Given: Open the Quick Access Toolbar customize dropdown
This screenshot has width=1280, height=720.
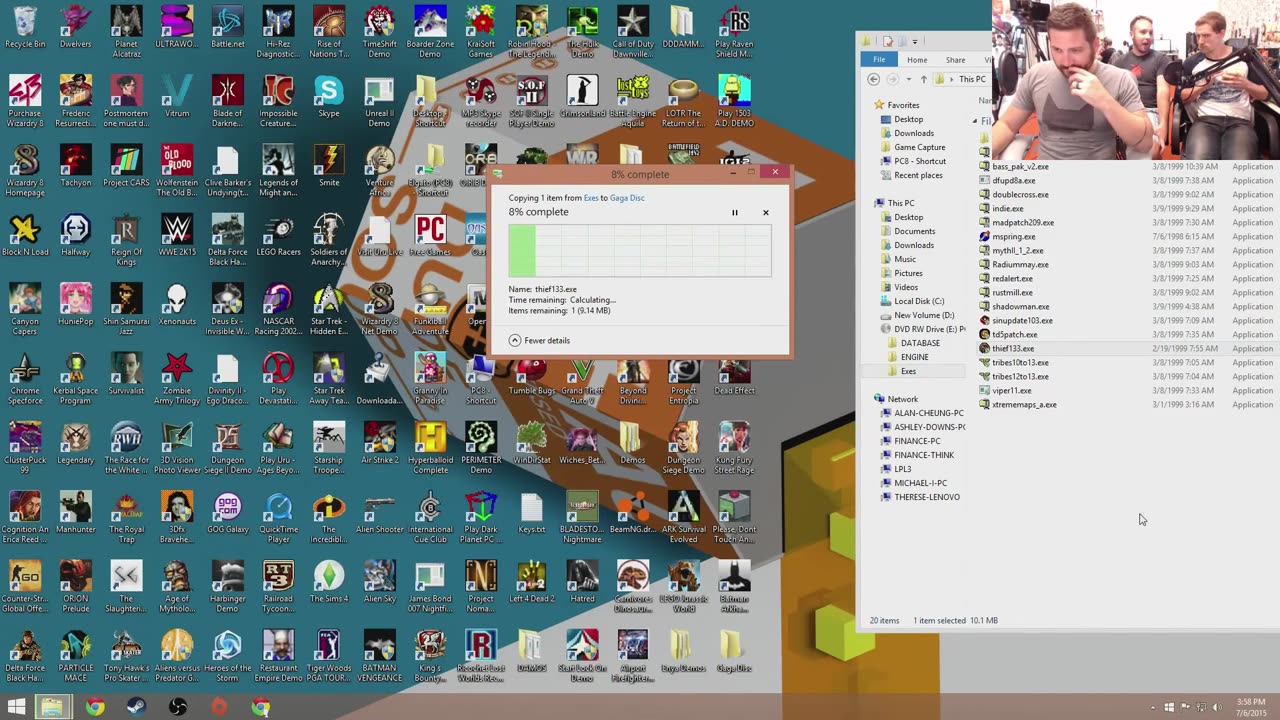Looking at the screenshot, I should (914, 41).
